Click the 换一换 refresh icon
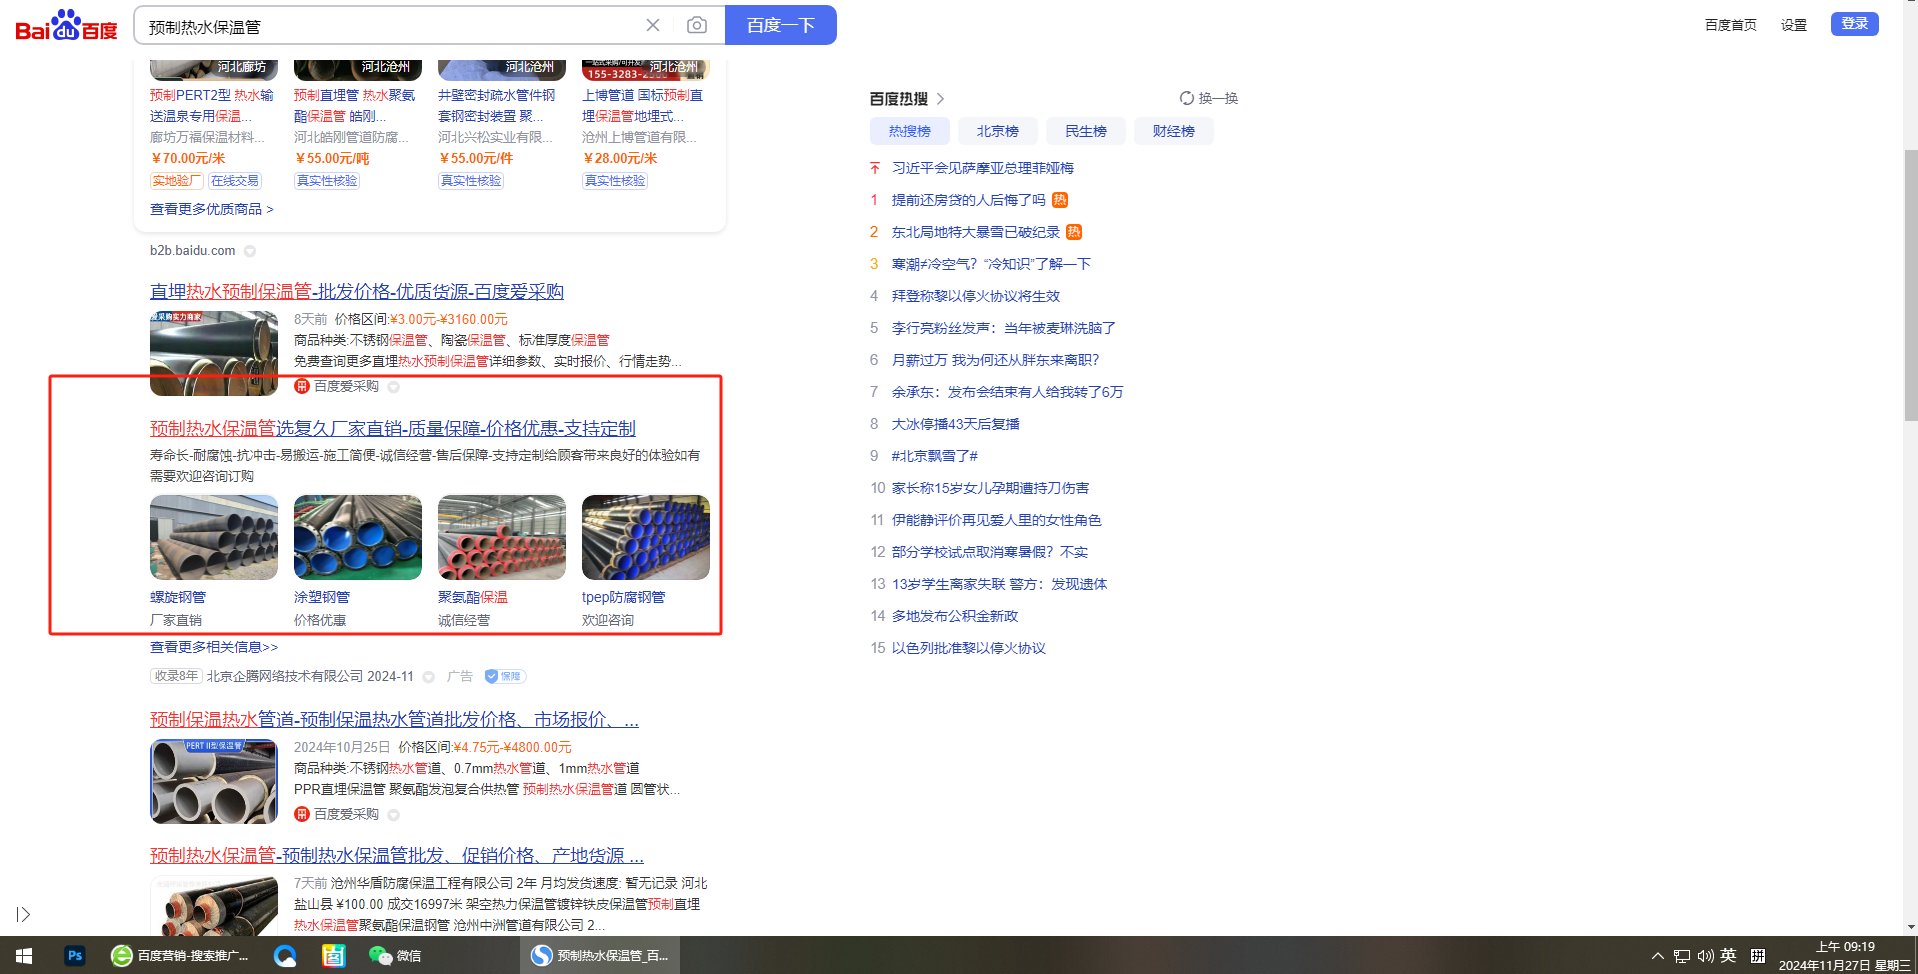The image size is (1918, 974). tap(1186, 98)
